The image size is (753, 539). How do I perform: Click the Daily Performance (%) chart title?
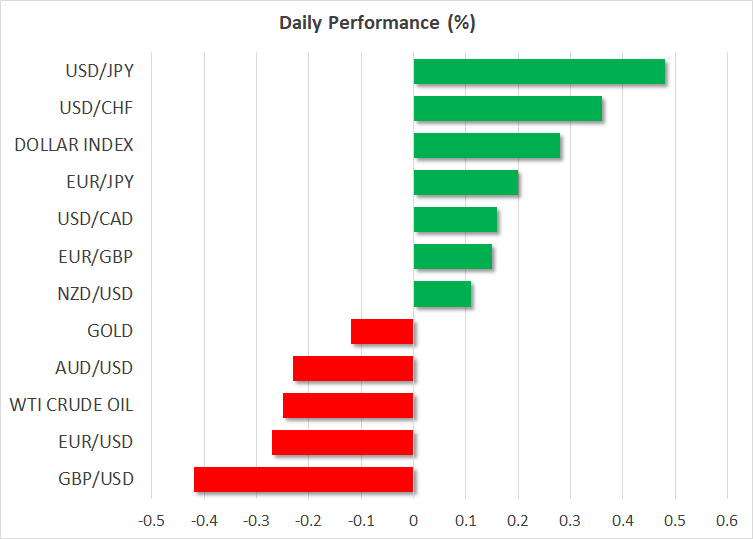[x=376, y=22]
